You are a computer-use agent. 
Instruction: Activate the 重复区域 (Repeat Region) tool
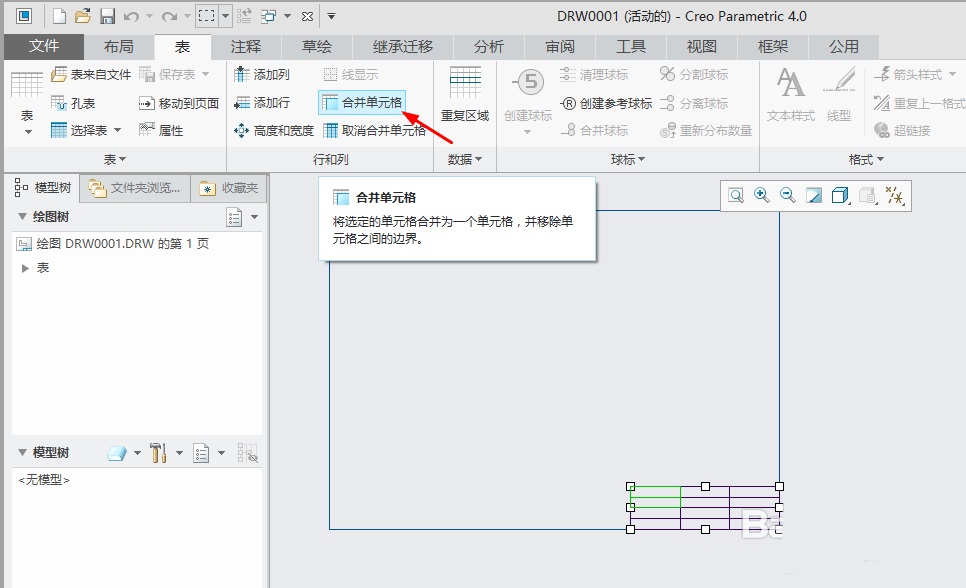pos(465,95)
